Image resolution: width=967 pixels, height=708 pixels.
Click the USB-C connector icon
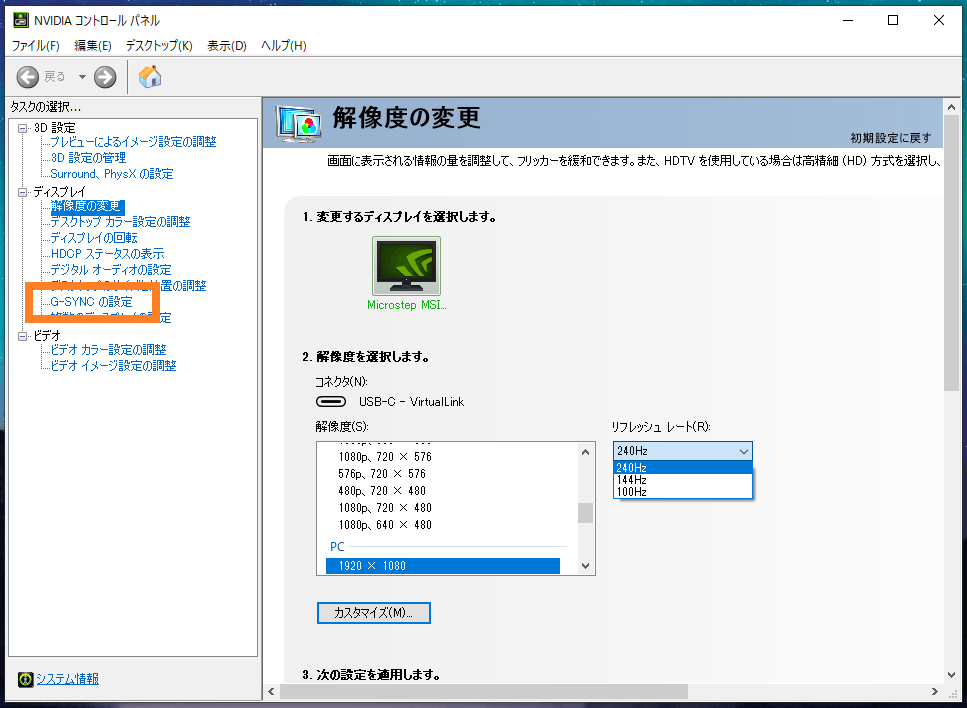[331, 402]
